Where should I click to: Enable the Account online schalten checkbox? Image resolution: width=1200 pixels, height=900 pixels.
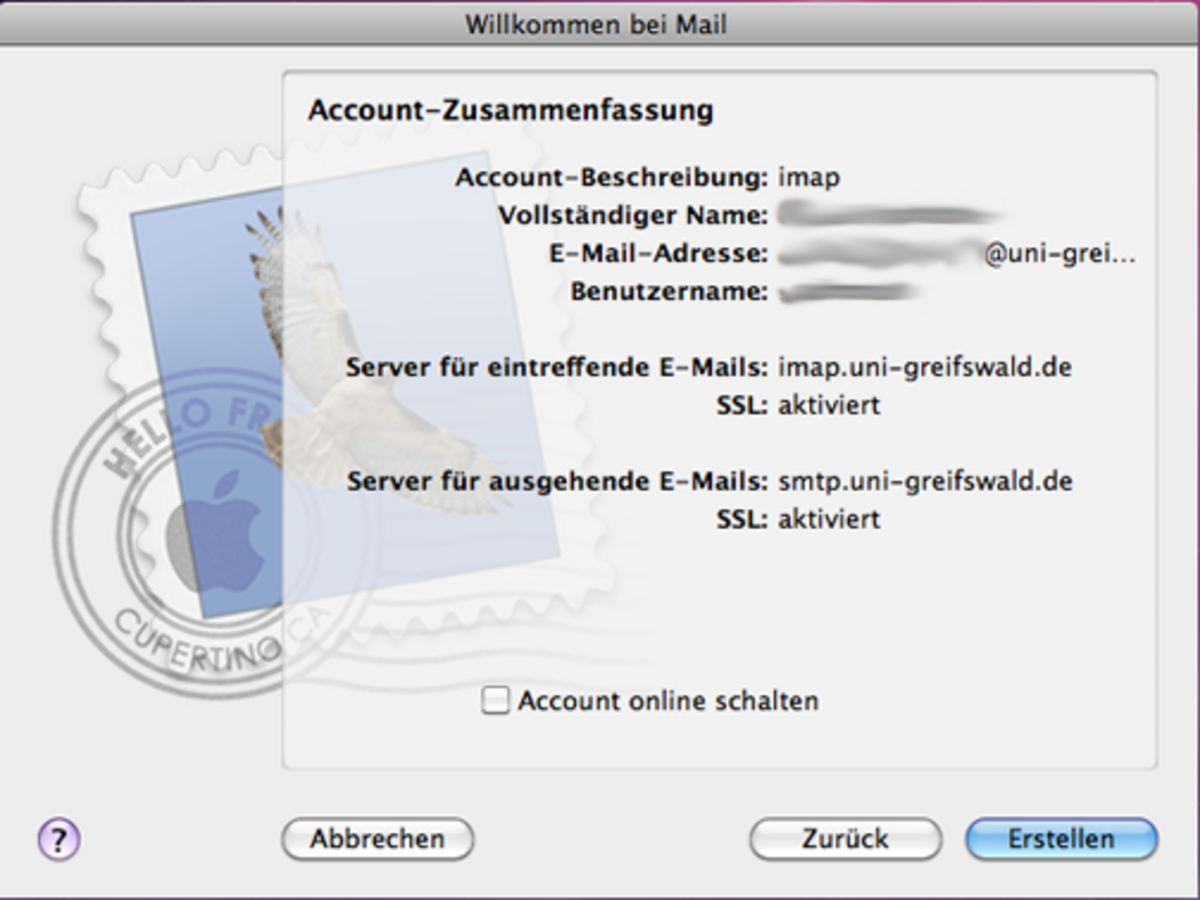coord(495,701)
